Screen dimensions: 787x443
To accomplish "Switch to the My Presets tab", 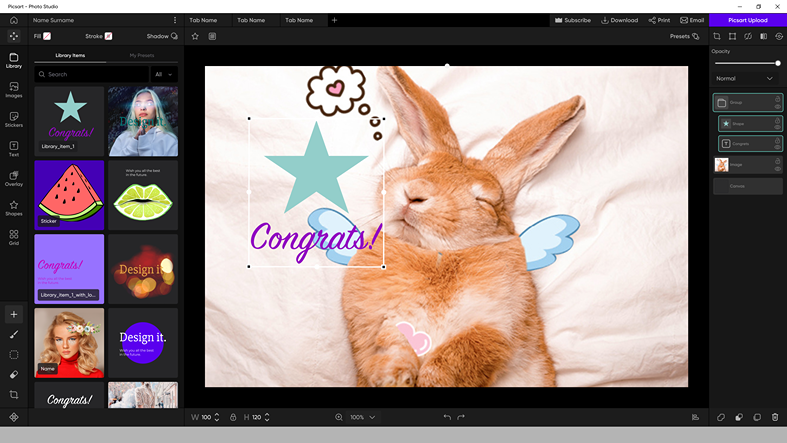I will point(141,55).
